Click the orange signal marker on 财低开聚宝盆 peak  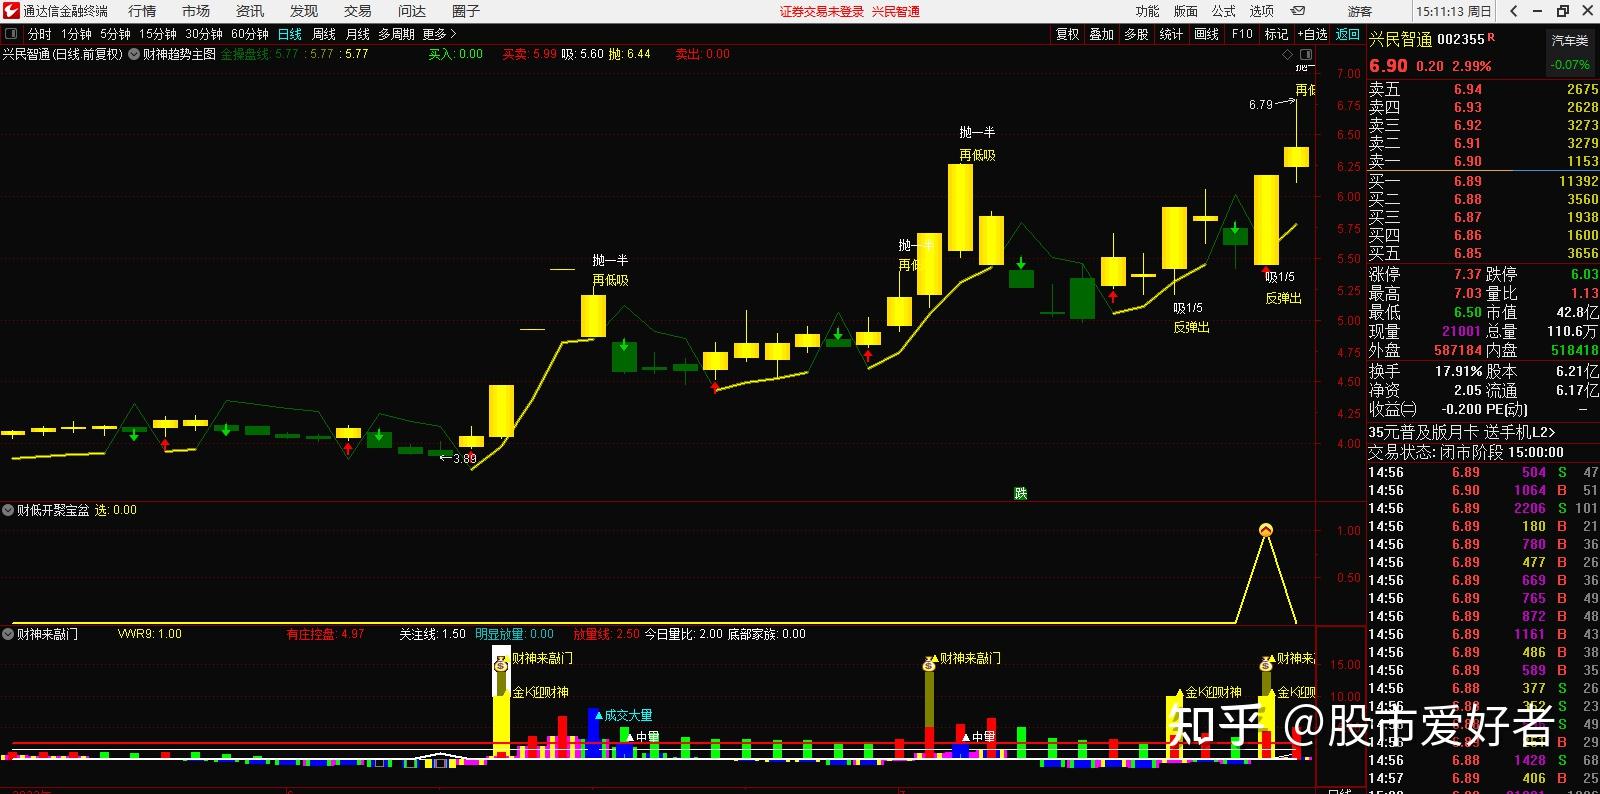click(1266, 530)
